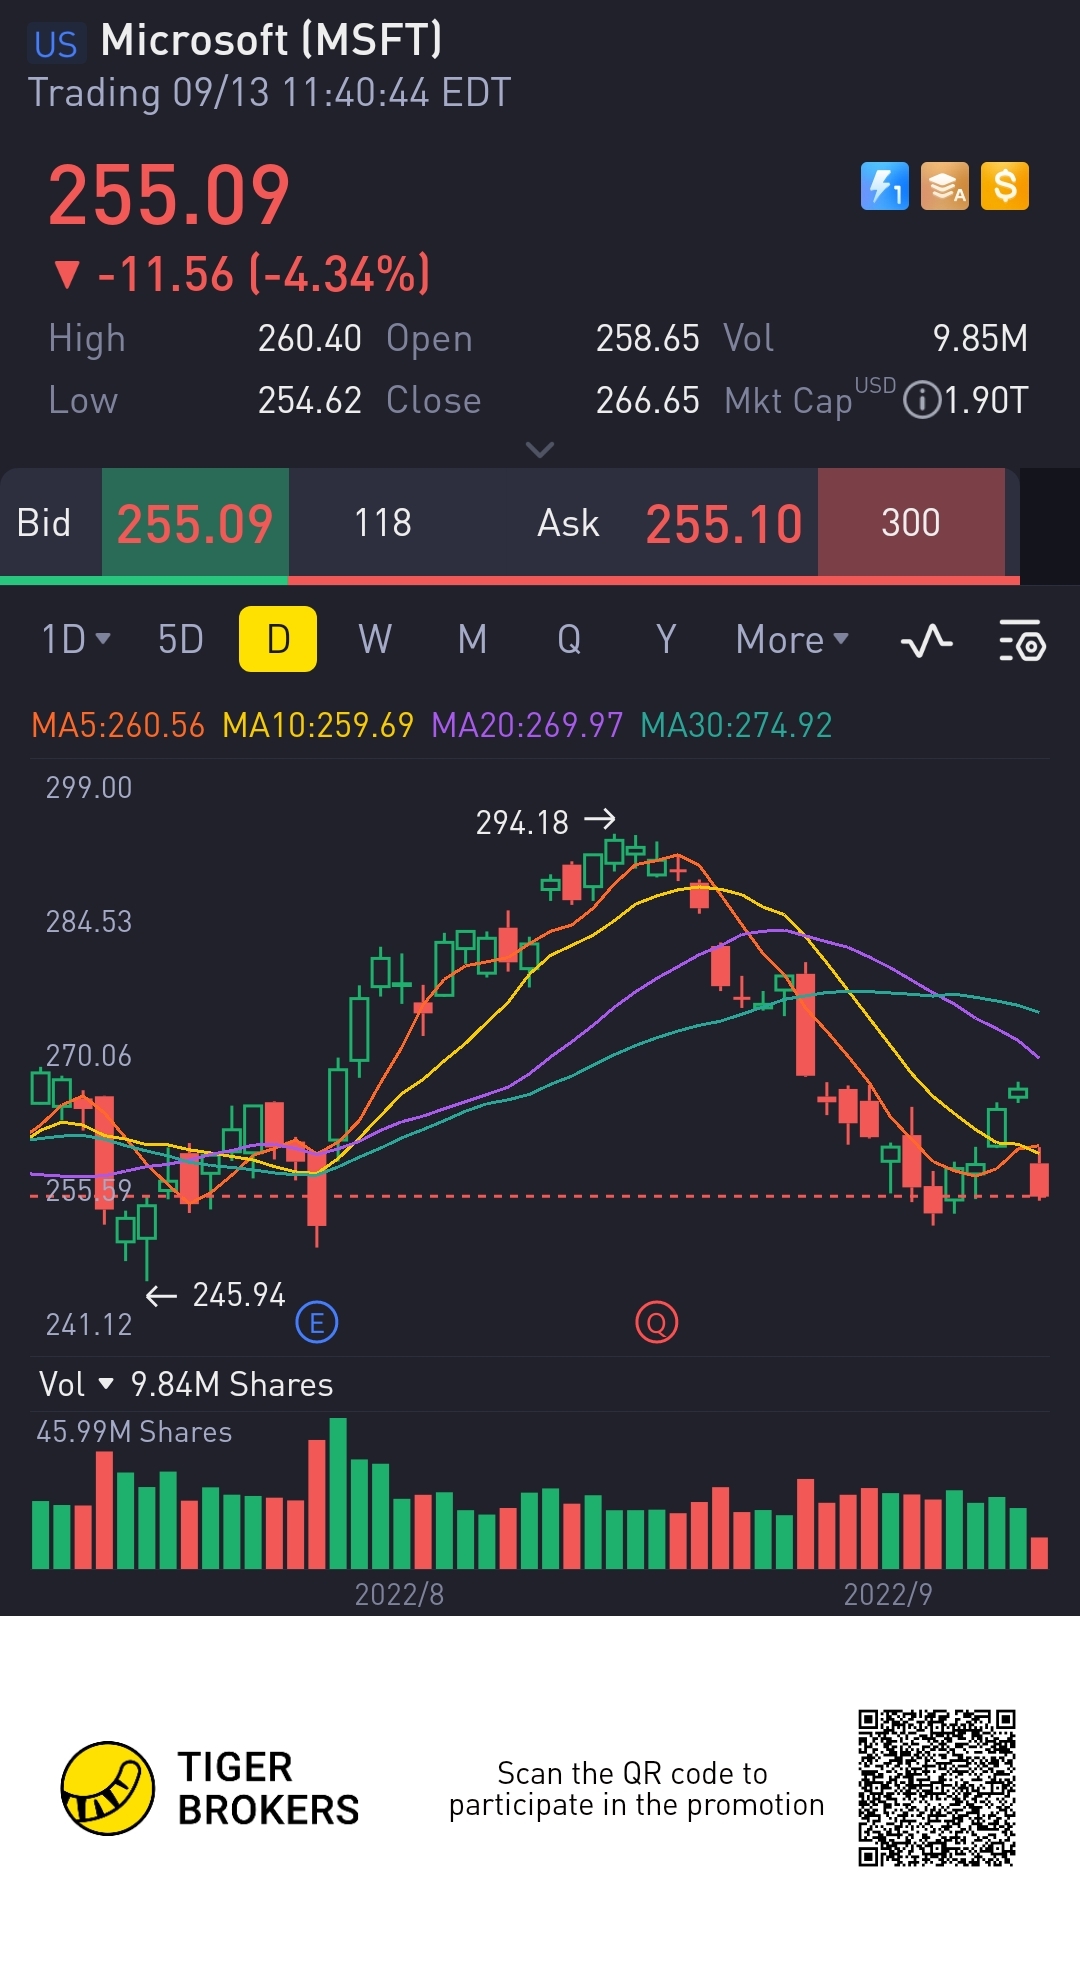Image resolution: width=1080 pixels, height=1961 pixels.
Task: Tap the trading time 09/13 11:40:44 EDT
Action: click(x=341, y=93)
